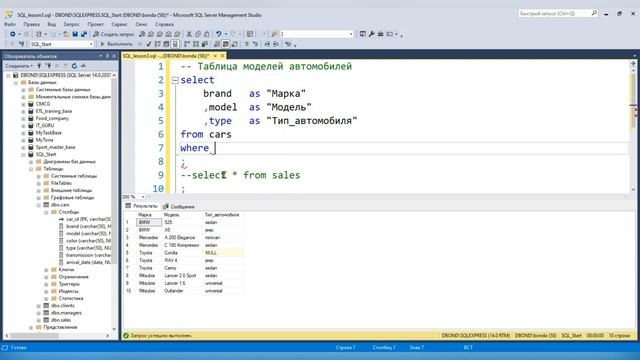Select the dbo.managers table in tree
The image size is (640, 360).
pyautogui.click(x=66, y=313)
